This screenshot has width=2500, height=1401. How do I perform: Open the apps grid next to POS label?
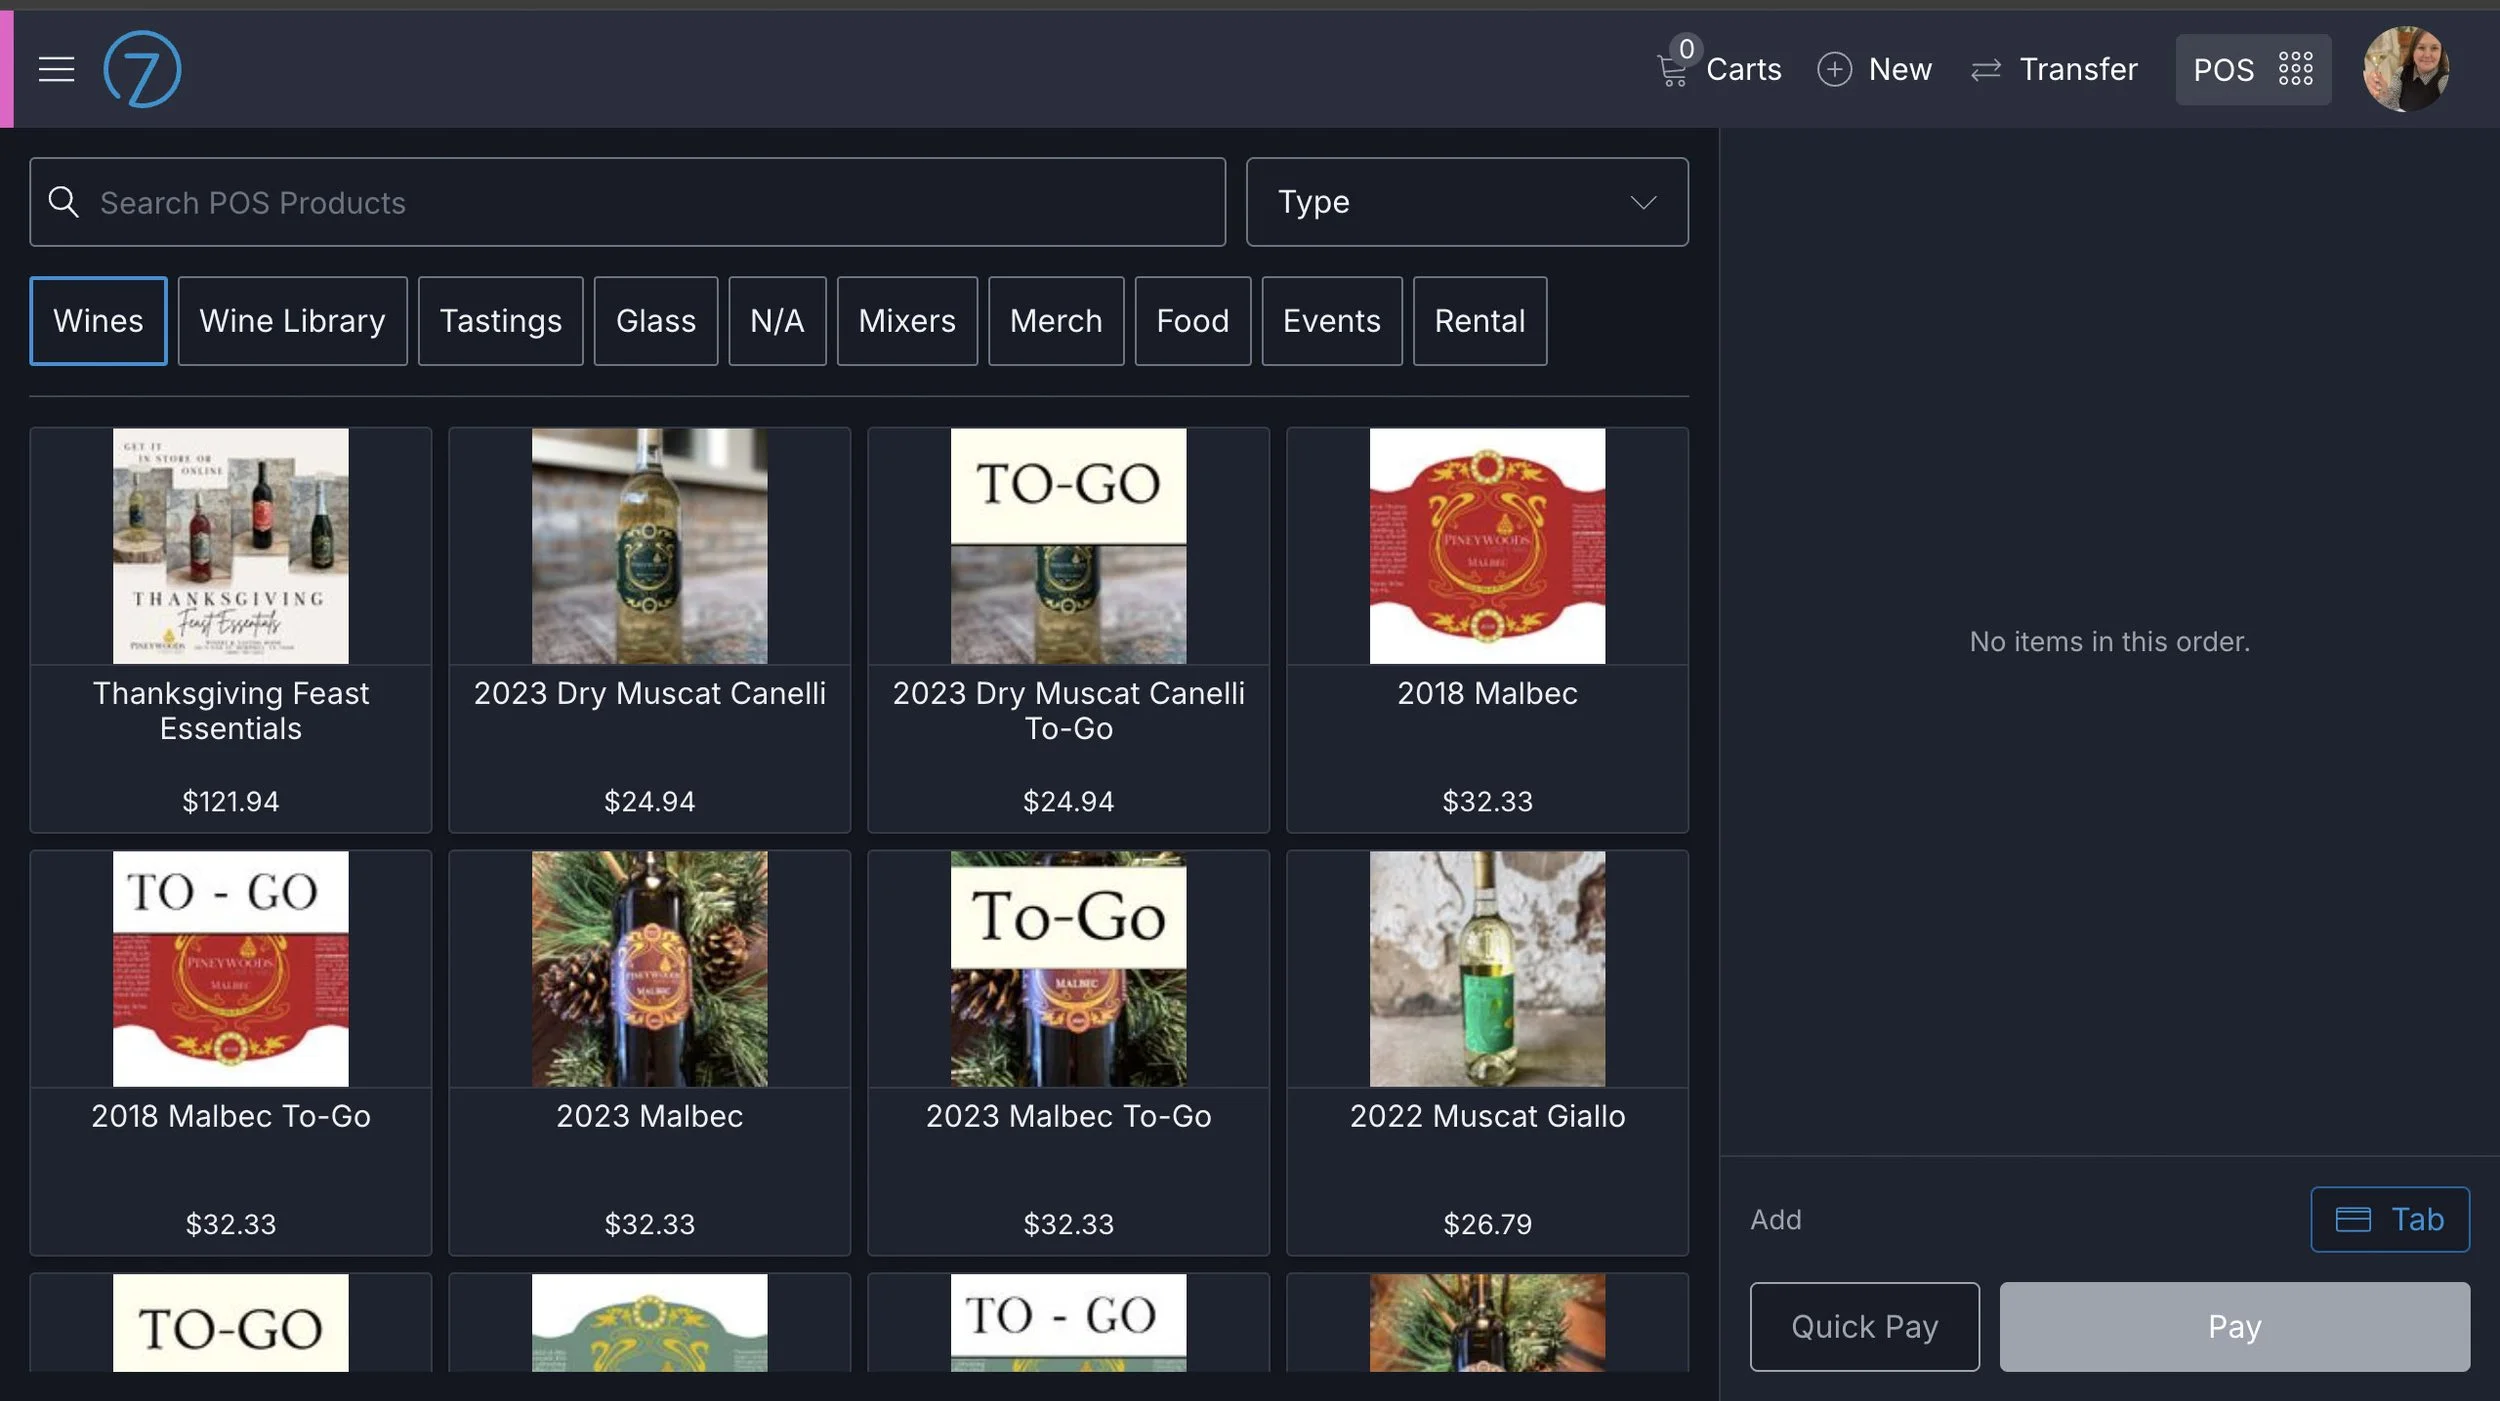point(2295,69)
